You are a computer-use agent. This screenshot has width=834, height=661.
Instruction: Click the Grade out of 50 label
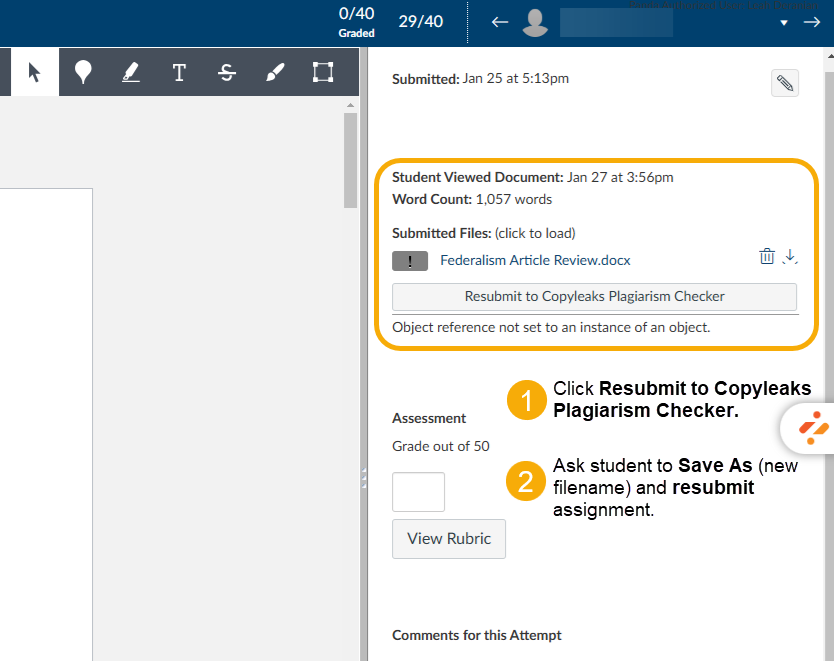tap(440, 446)
